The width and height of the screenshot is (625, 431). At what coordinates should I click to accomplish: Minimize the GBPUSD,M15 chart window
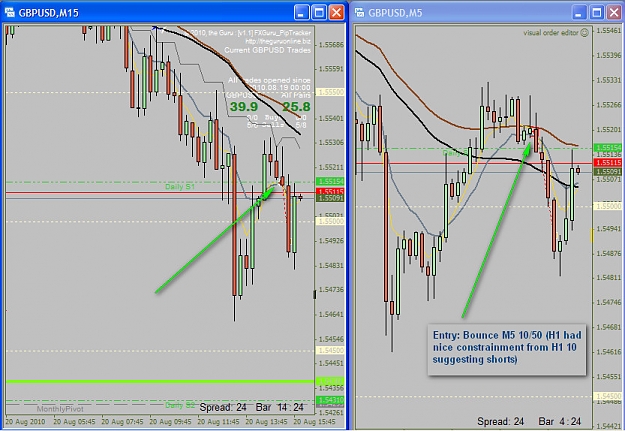(x=301, y=13)
